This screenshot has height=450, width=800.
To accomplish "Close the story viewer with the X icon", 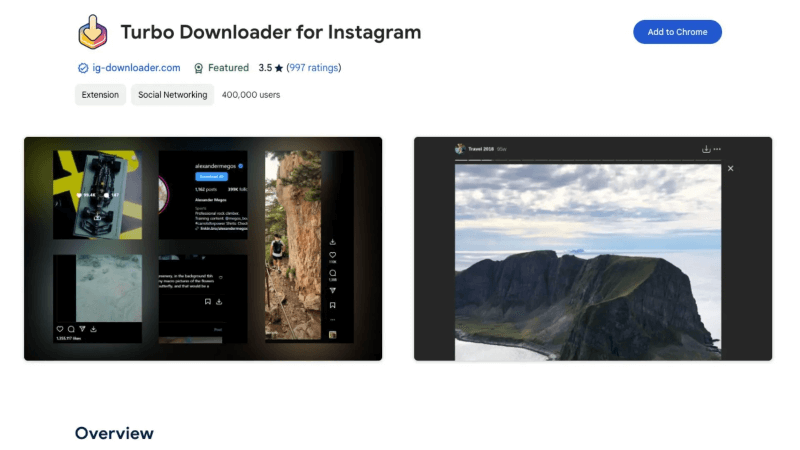I will 731,168.
